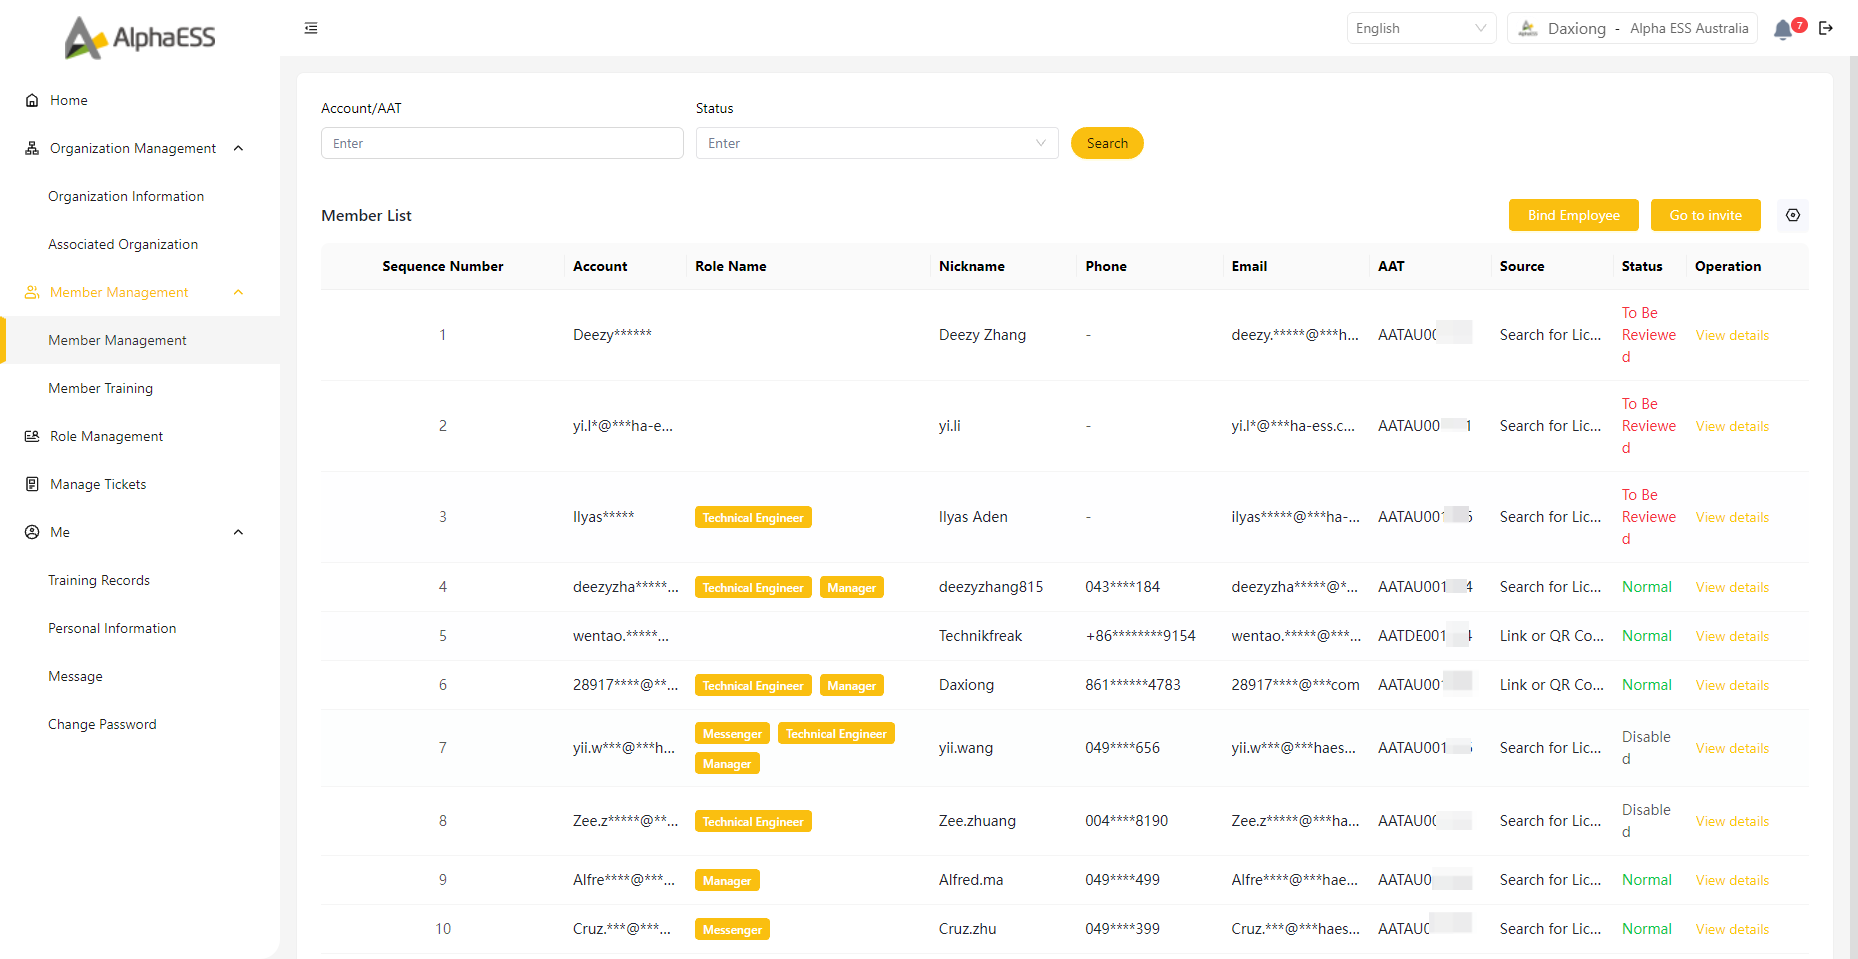
Task: Click the Home icon in the sidebar
Action: 32,100
